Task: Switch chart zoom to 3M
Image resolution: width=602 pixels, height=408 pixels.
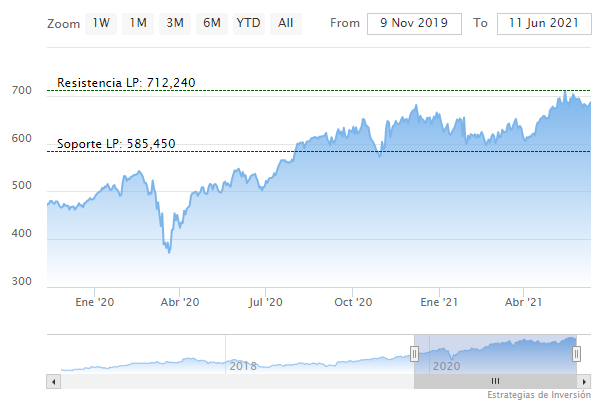Action: click(x=175, y=22)
